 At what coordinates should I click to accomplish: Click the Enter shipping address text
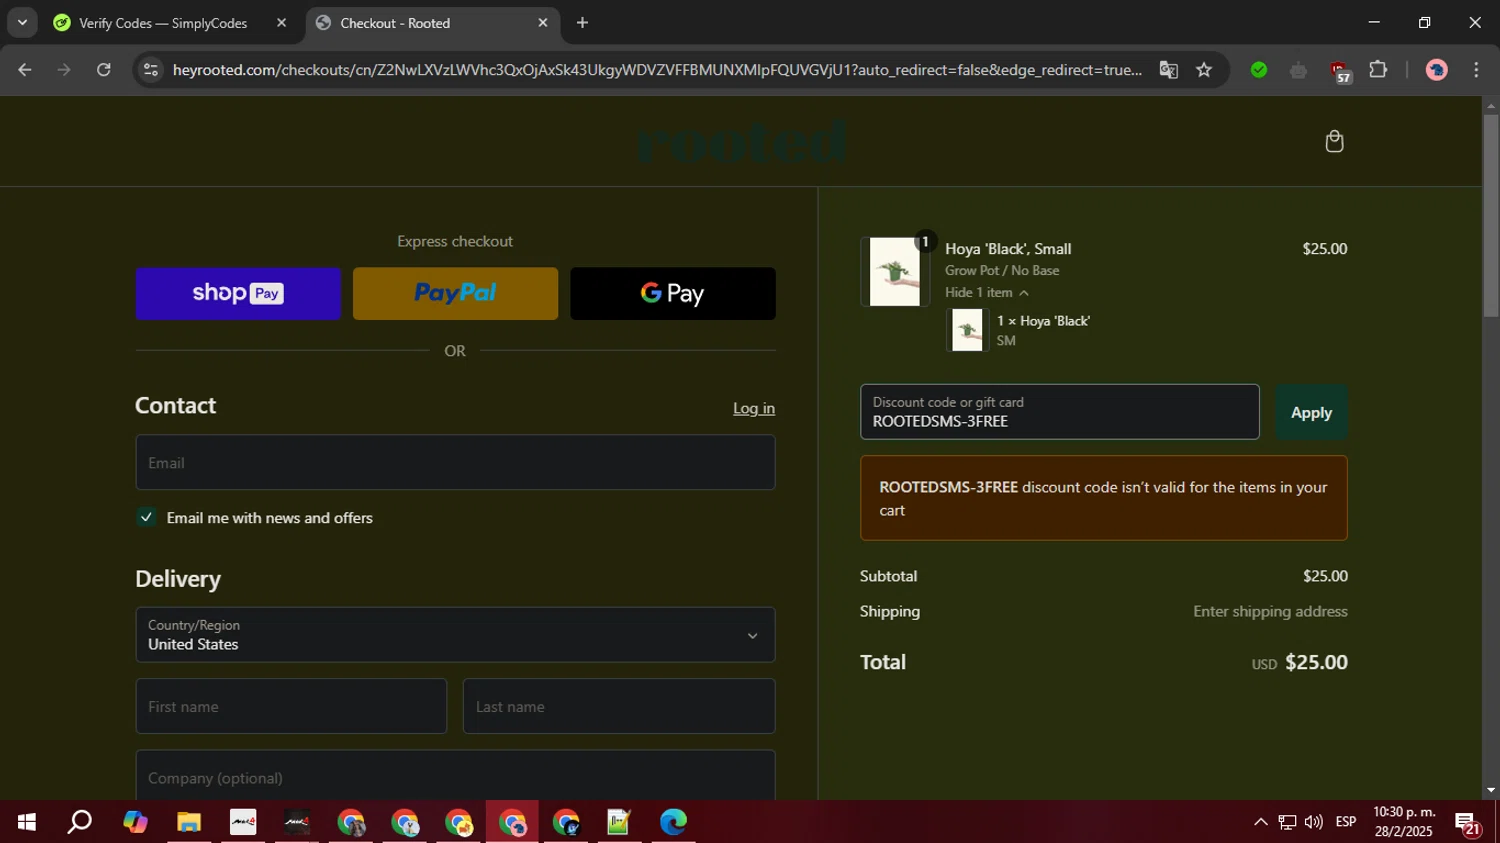(1270, 611)
